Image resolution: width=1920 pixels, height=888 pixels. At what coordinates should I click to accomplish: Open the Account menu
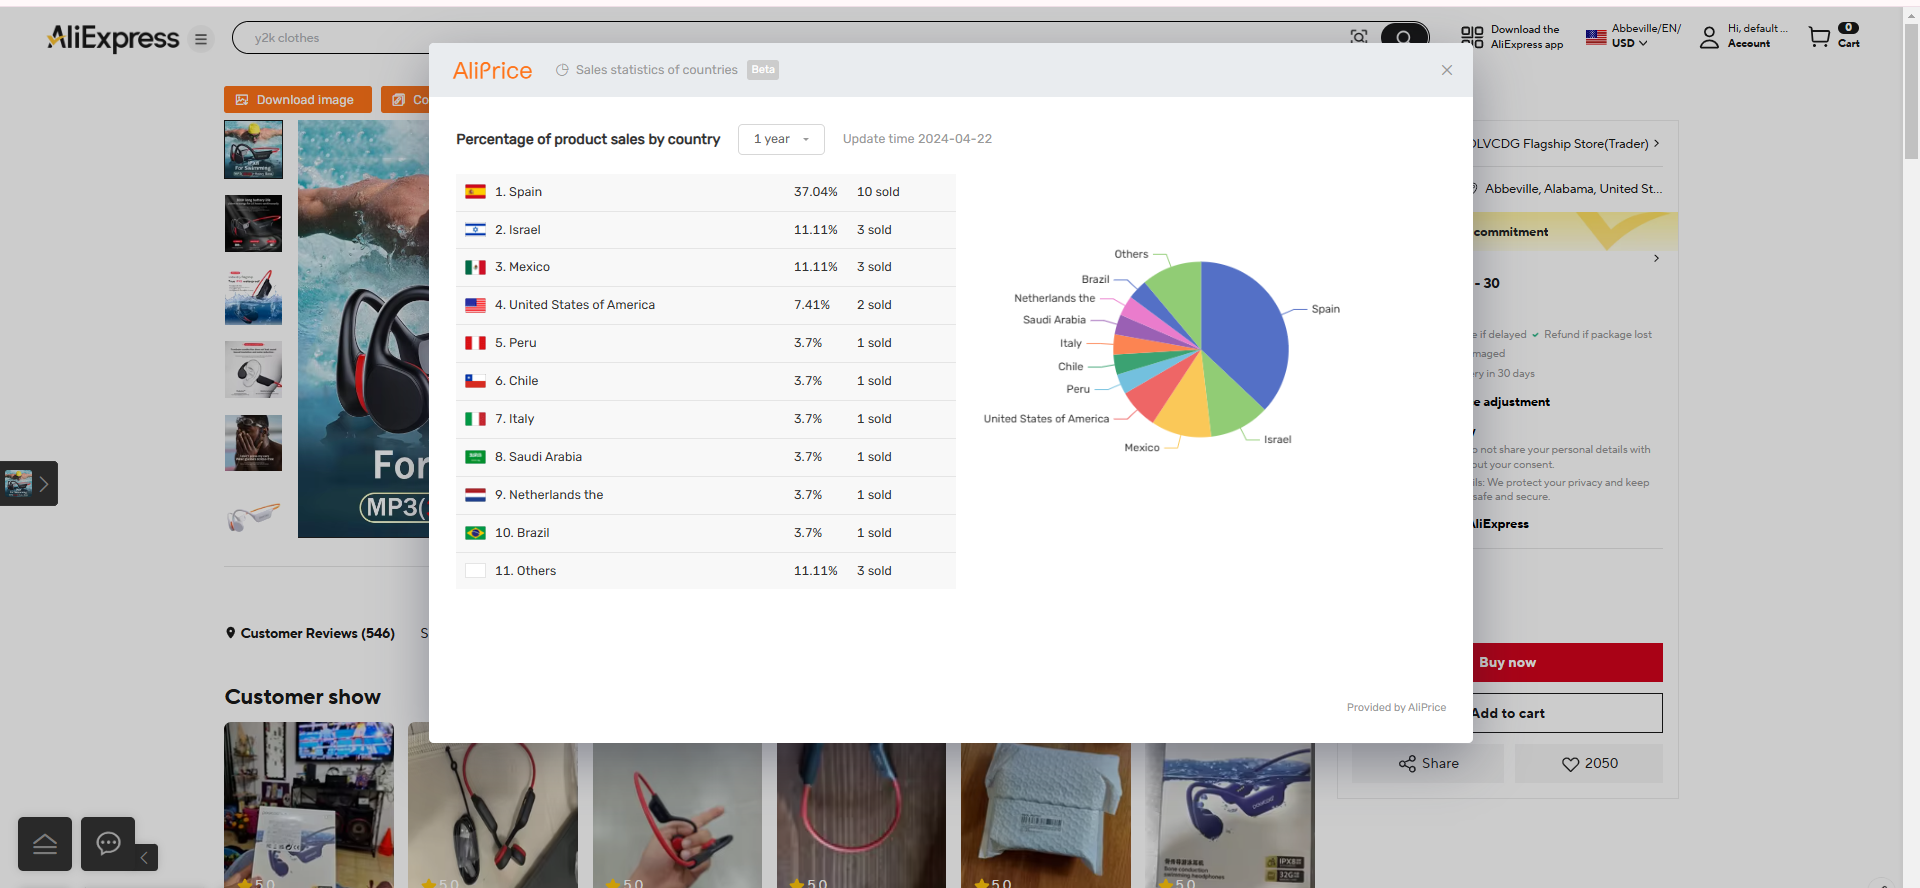1743,37
